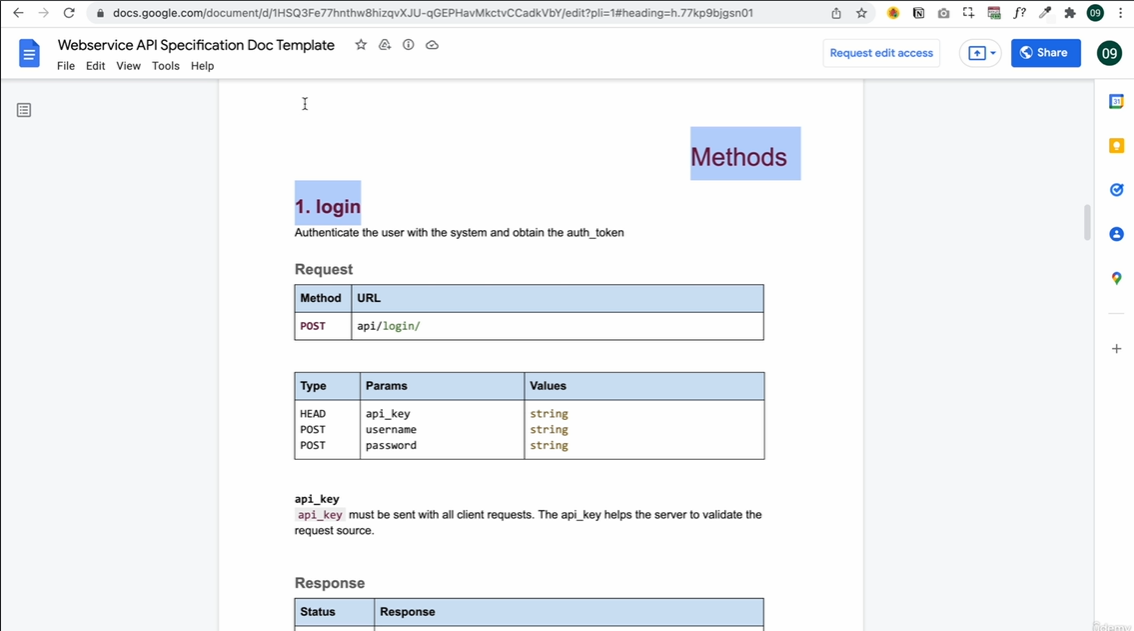Get add-ons with the plus icon
1134x631 pixels.
coord(1117,349)
